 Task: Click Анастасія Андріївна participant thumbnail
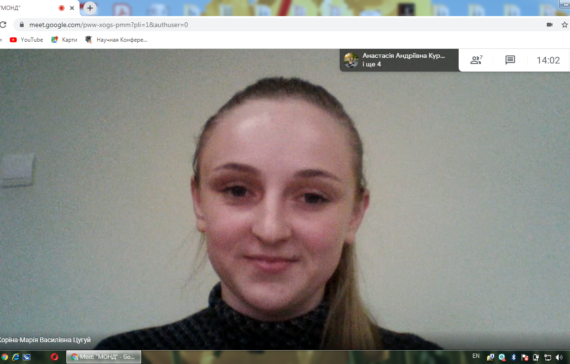pyautogui.click(x=351, y=60)
